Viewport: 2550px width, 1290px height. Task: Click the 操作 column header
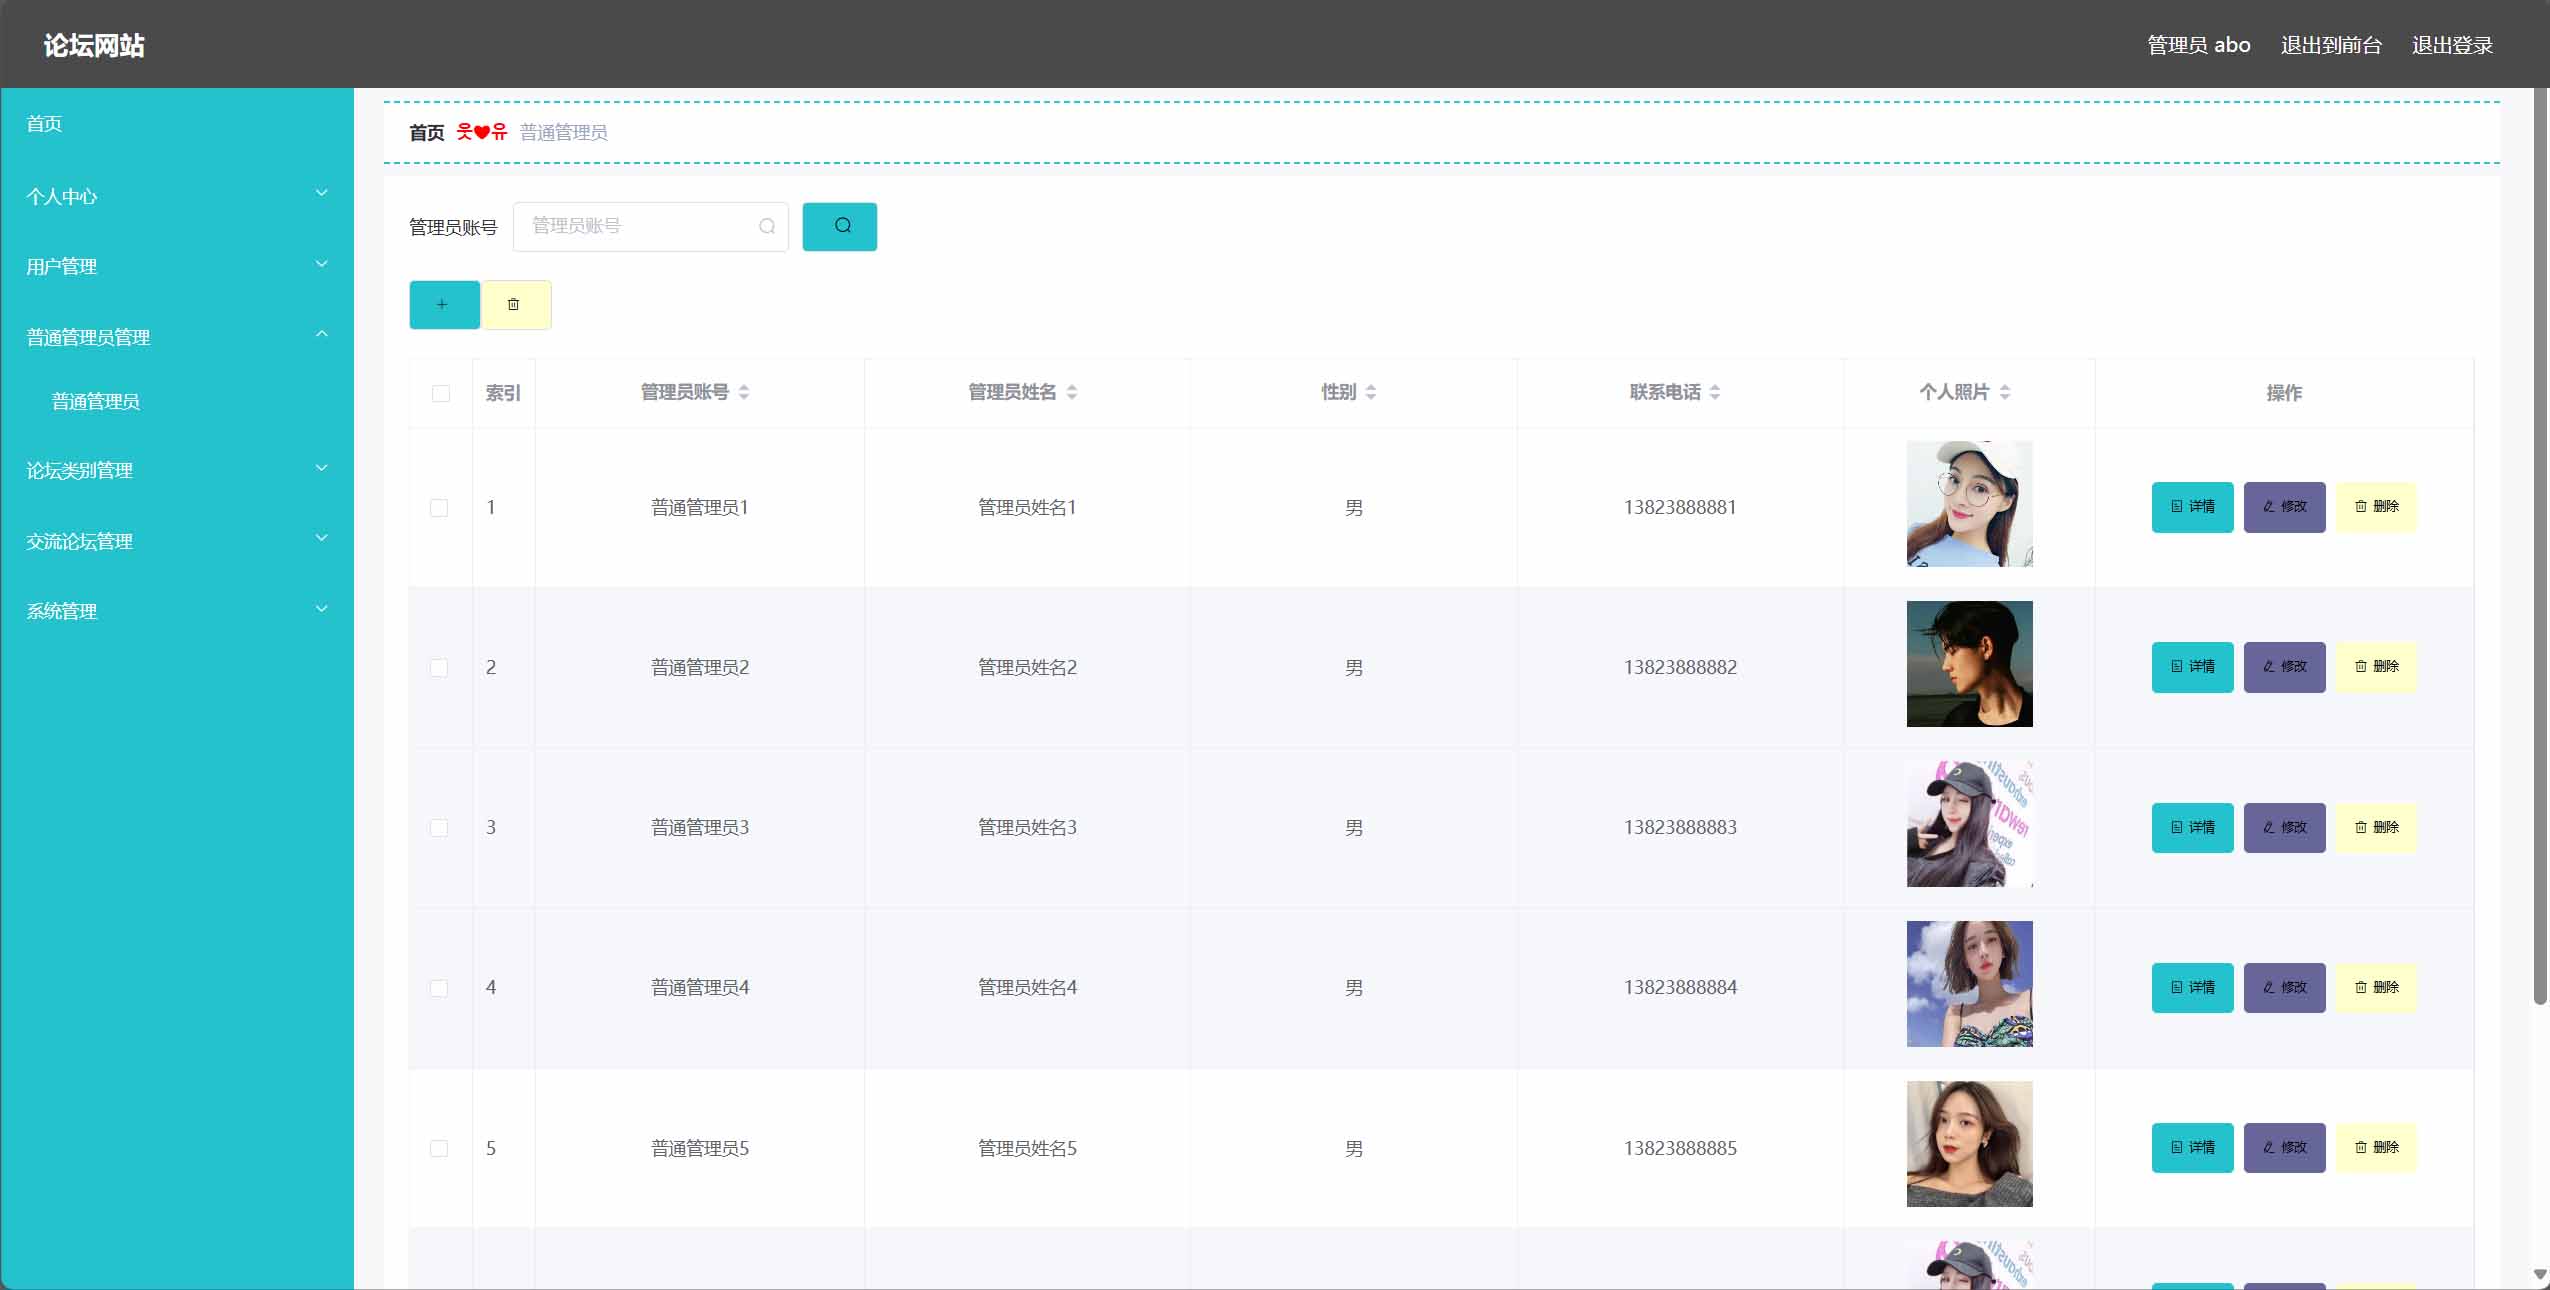[2284, 393]
